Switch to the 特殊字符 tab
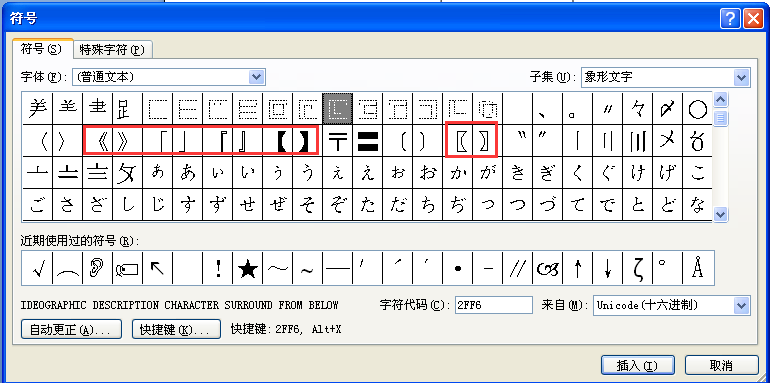This screenshot has width=772, height=383. [x=112, y=50]
